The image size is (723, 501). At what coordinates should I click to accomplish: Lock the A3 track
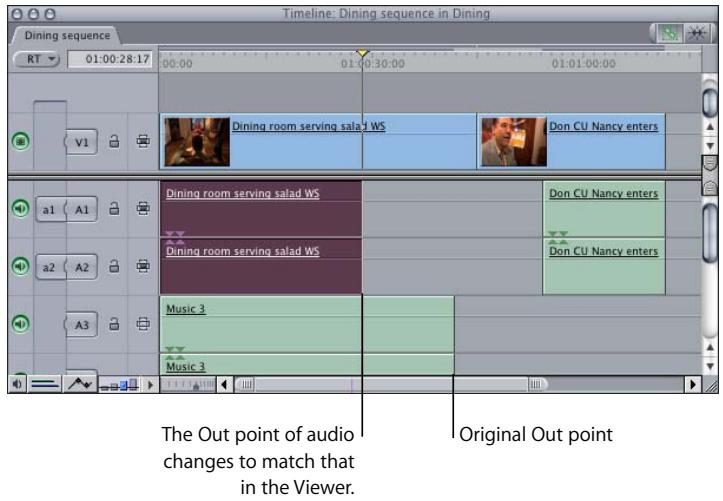(x=114, y=324)
